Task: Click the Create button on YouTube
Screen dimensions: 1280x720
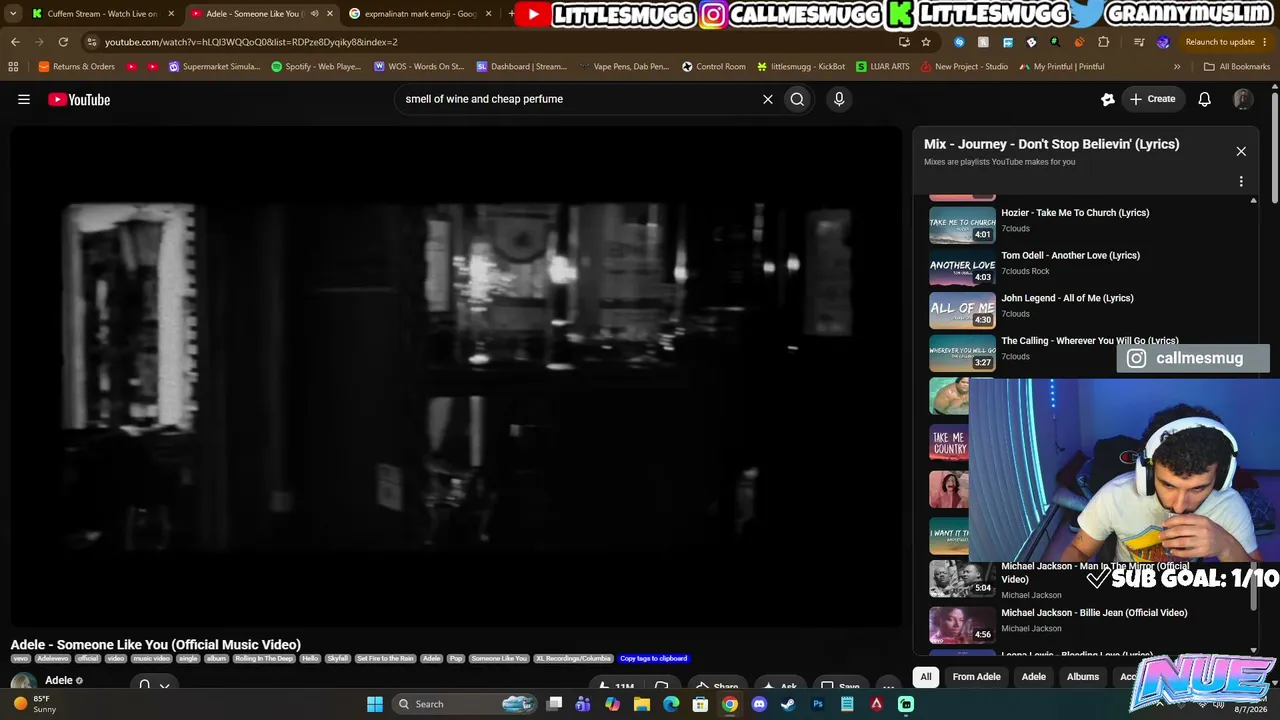Action: click(1152, 99)
